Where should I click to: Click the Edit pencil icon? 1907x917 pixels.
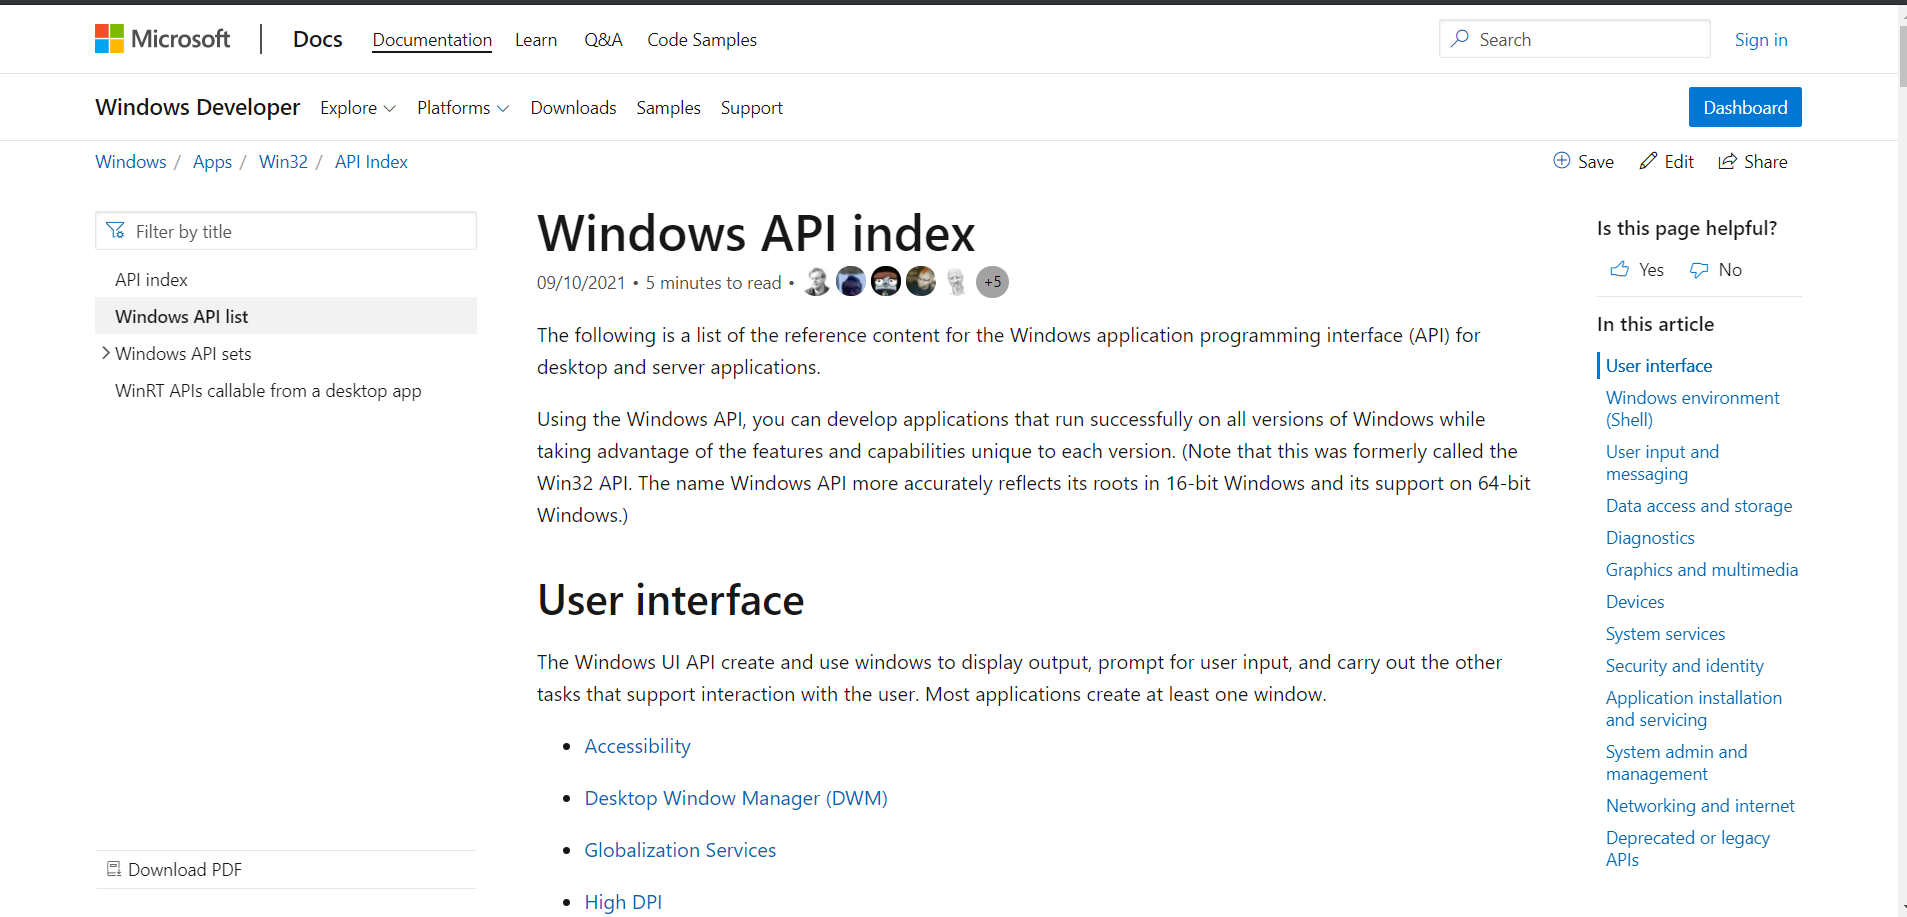pyautogui.click(x=1648, y=161)
